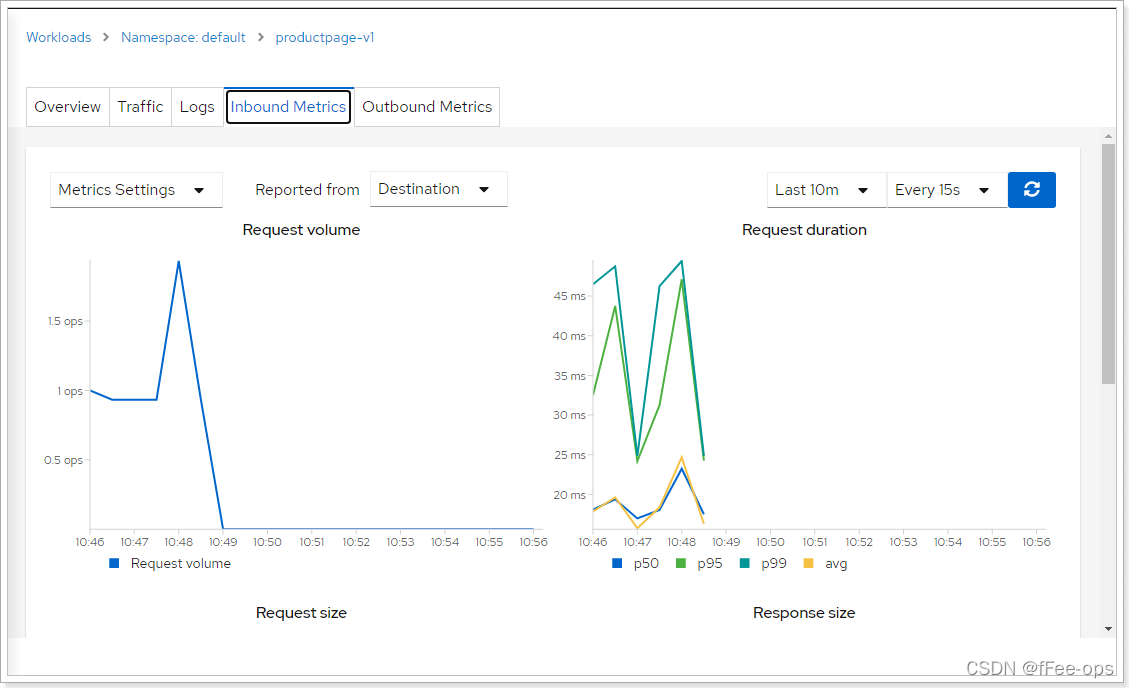Click the Request volume chart title
This screenshot has height=688, width=1129.
pyautogui.click(x=301, y=230)
